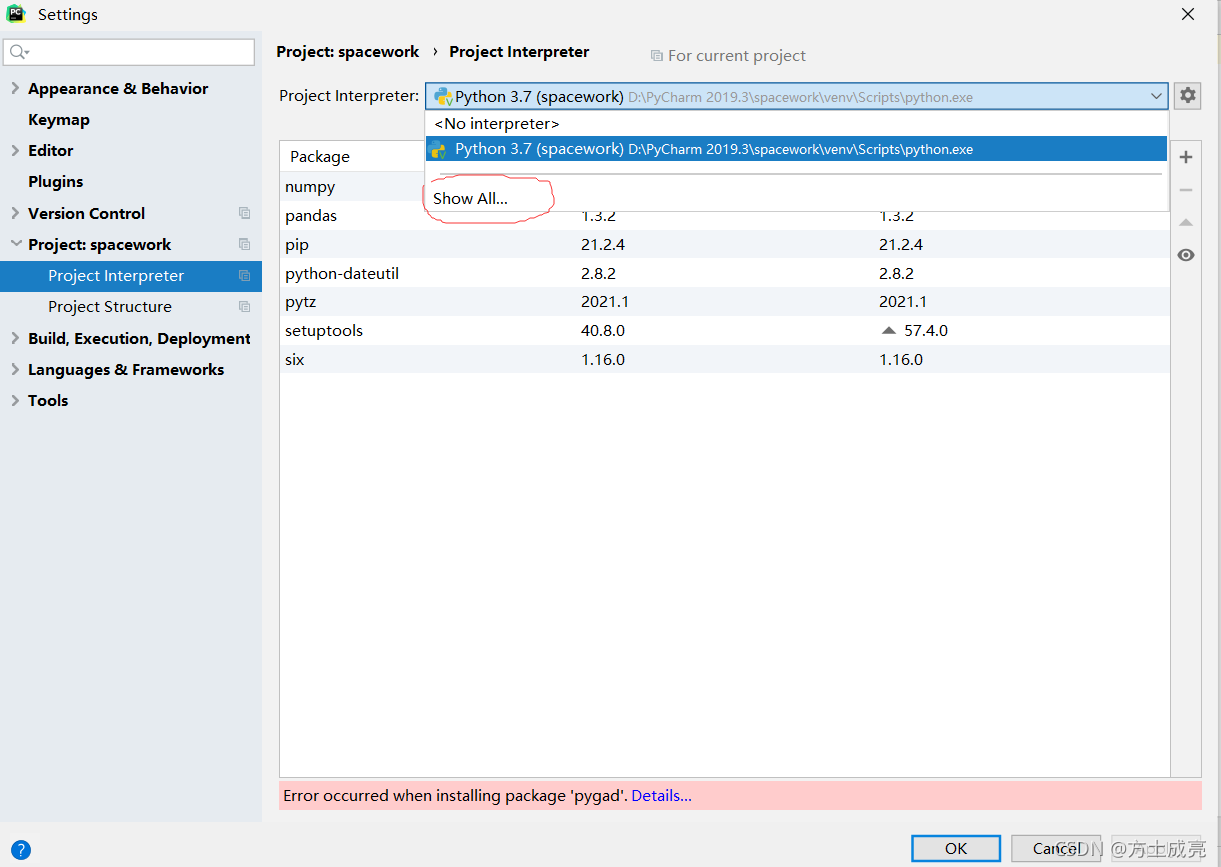The width and height of the screenshot is (1221, 867).
Task: Click the copy icon beside Version Control
Action: coord(244,213)
